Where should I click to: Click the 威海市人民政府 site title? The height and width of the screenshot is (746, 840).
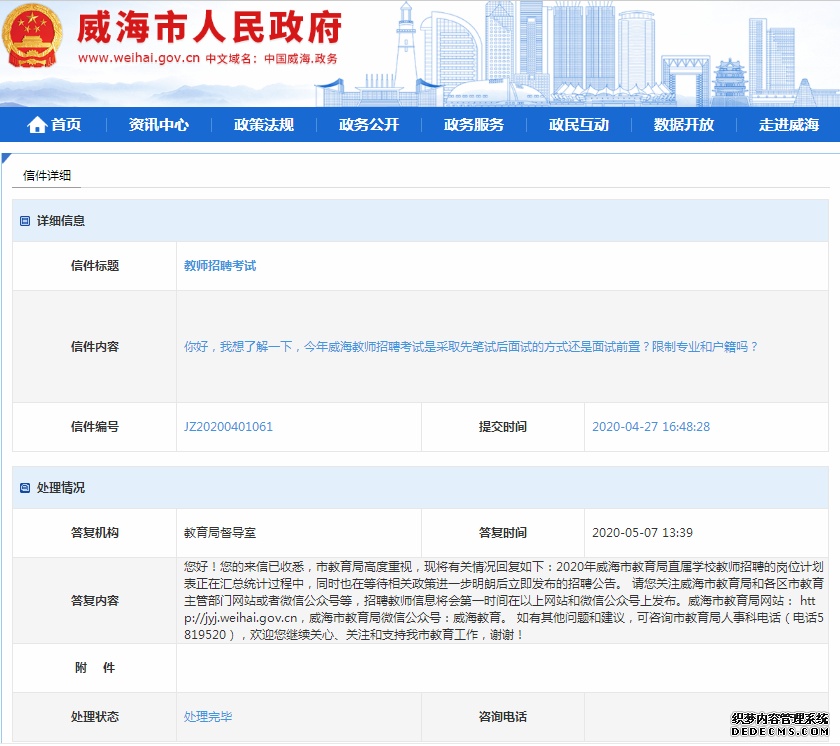point(209,28)
